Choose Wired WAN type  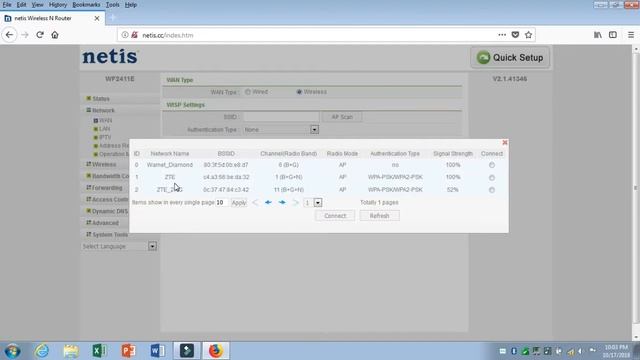[x=248, y=92]
